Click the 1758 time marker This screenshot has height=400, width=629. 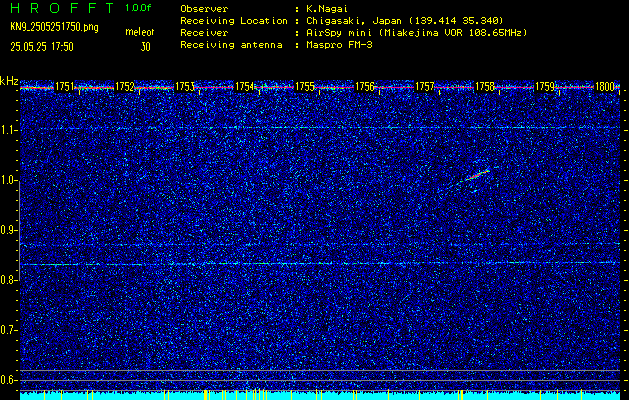(x=485, y=87)
